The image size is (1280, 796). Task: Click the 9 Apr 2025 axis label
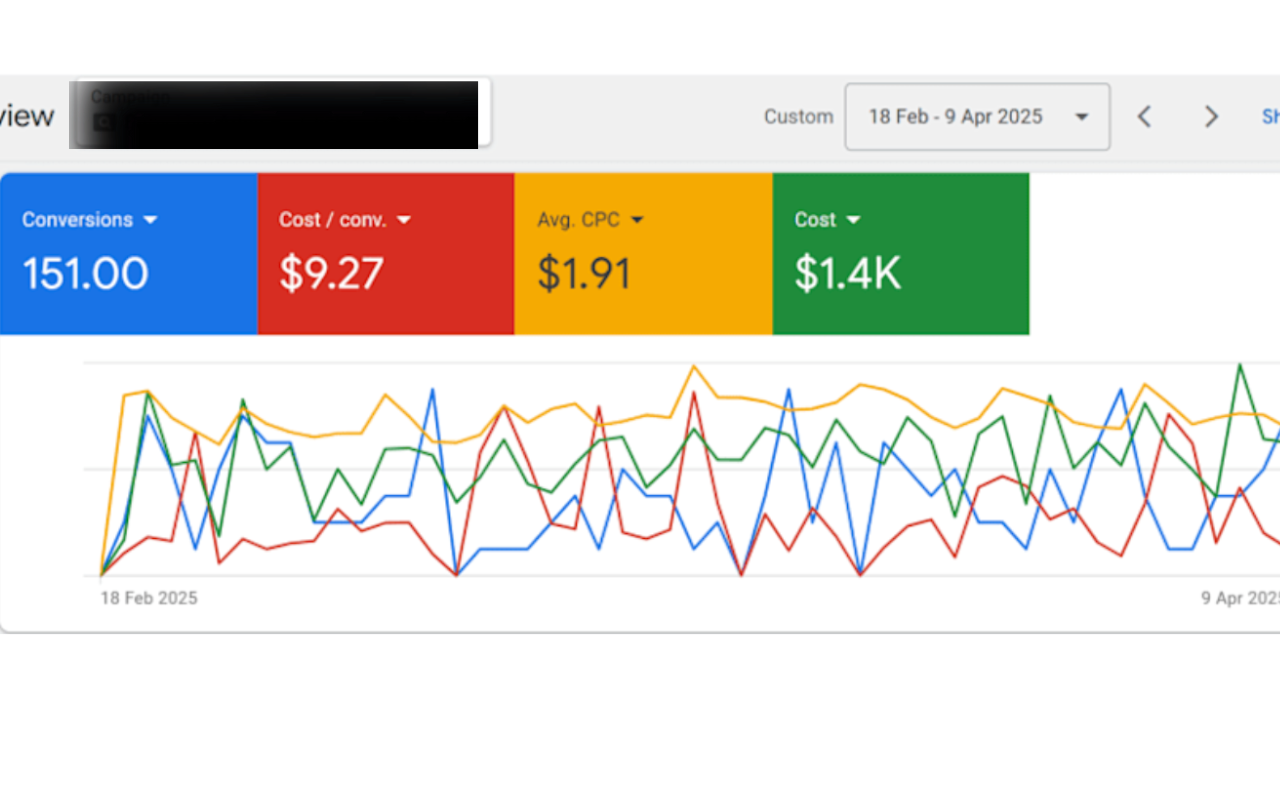click(x=1240, y=598)
